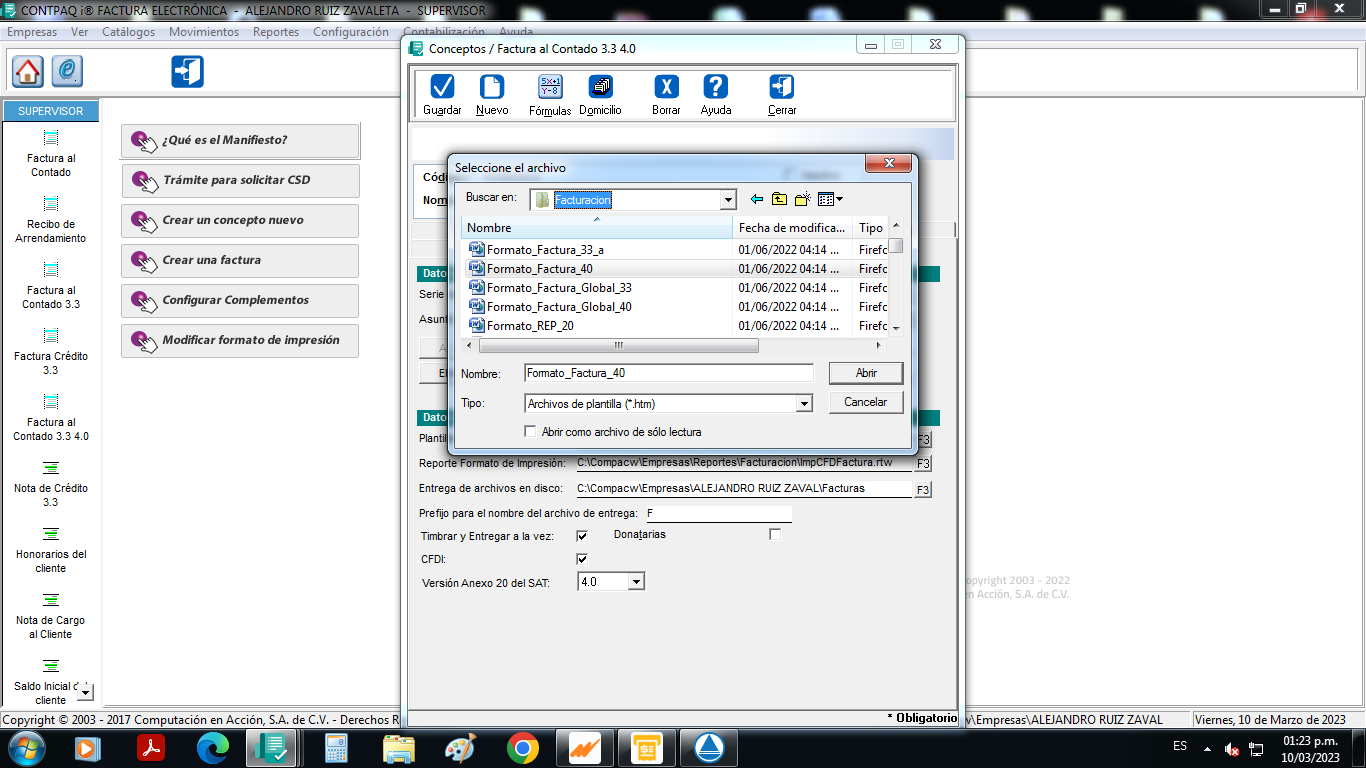Click the file list horizontal scrollbar
This screenshot has height=768, width=1366.
click(x=618, y=345)
